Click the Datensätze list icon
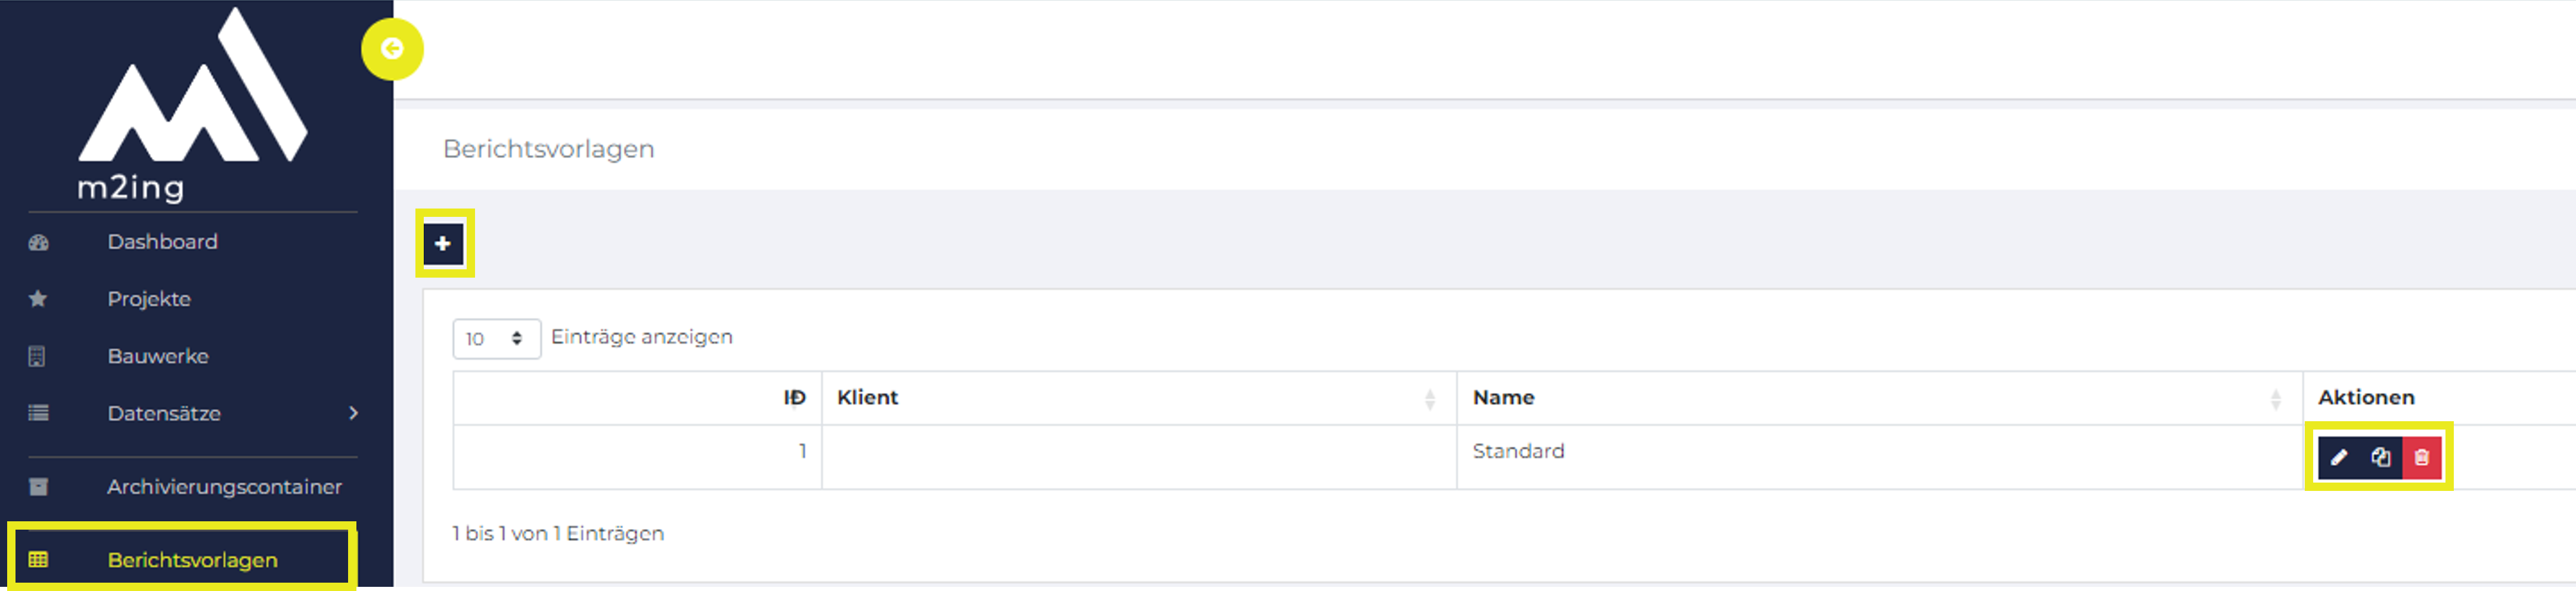The image size is (2576, 591). [38, 413]
